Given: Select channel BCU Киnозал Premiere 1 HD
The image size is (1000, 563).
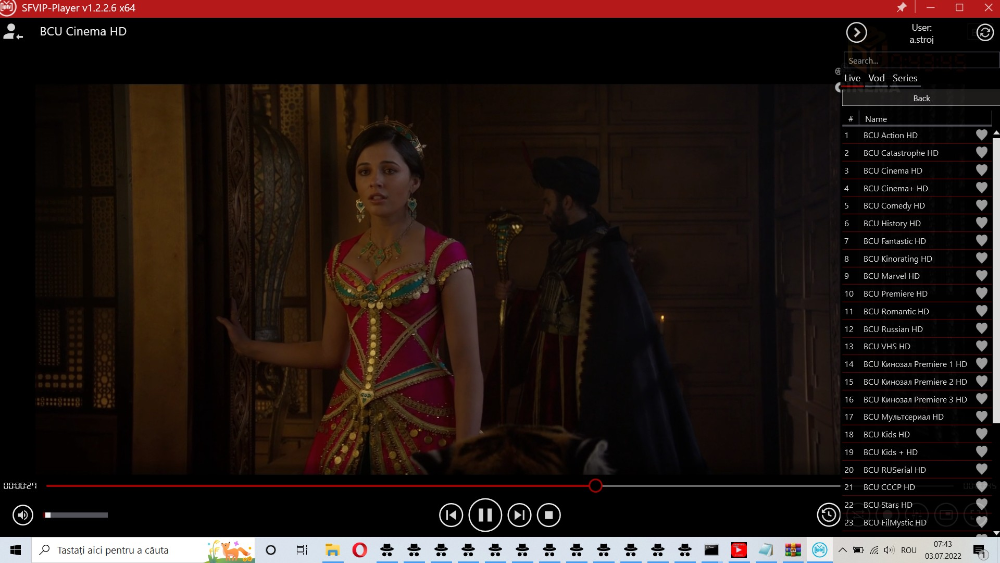Looking at the screenshot, I should tap(916, 364).
